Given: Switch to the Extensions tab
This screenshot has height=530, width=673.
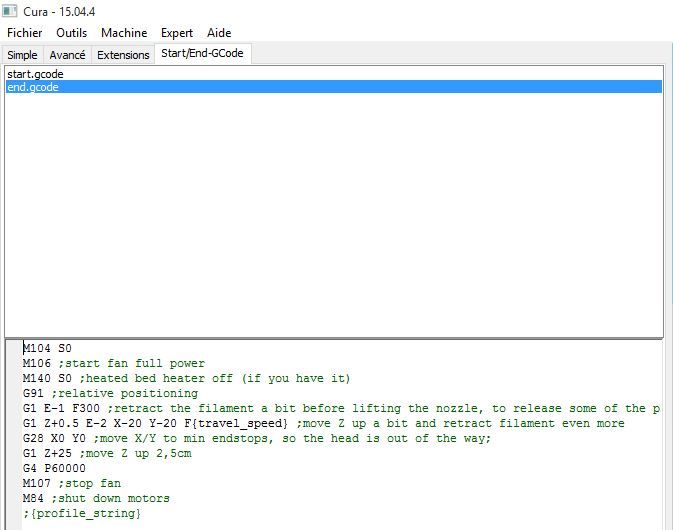Looking at the screenshot, I should pos(123,55).
